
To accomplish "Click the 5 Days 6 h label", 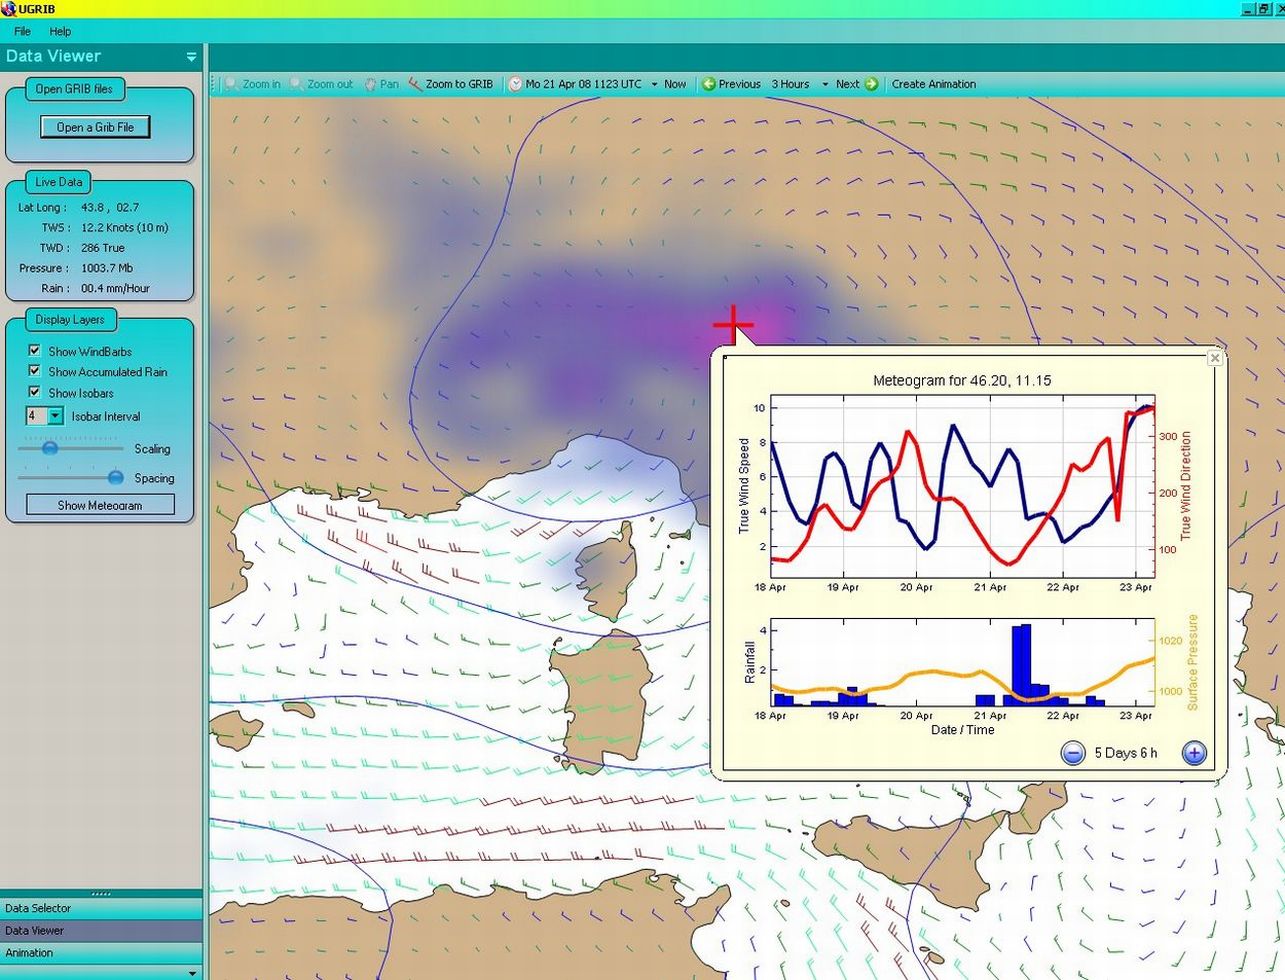I will tap(1126, 753).
